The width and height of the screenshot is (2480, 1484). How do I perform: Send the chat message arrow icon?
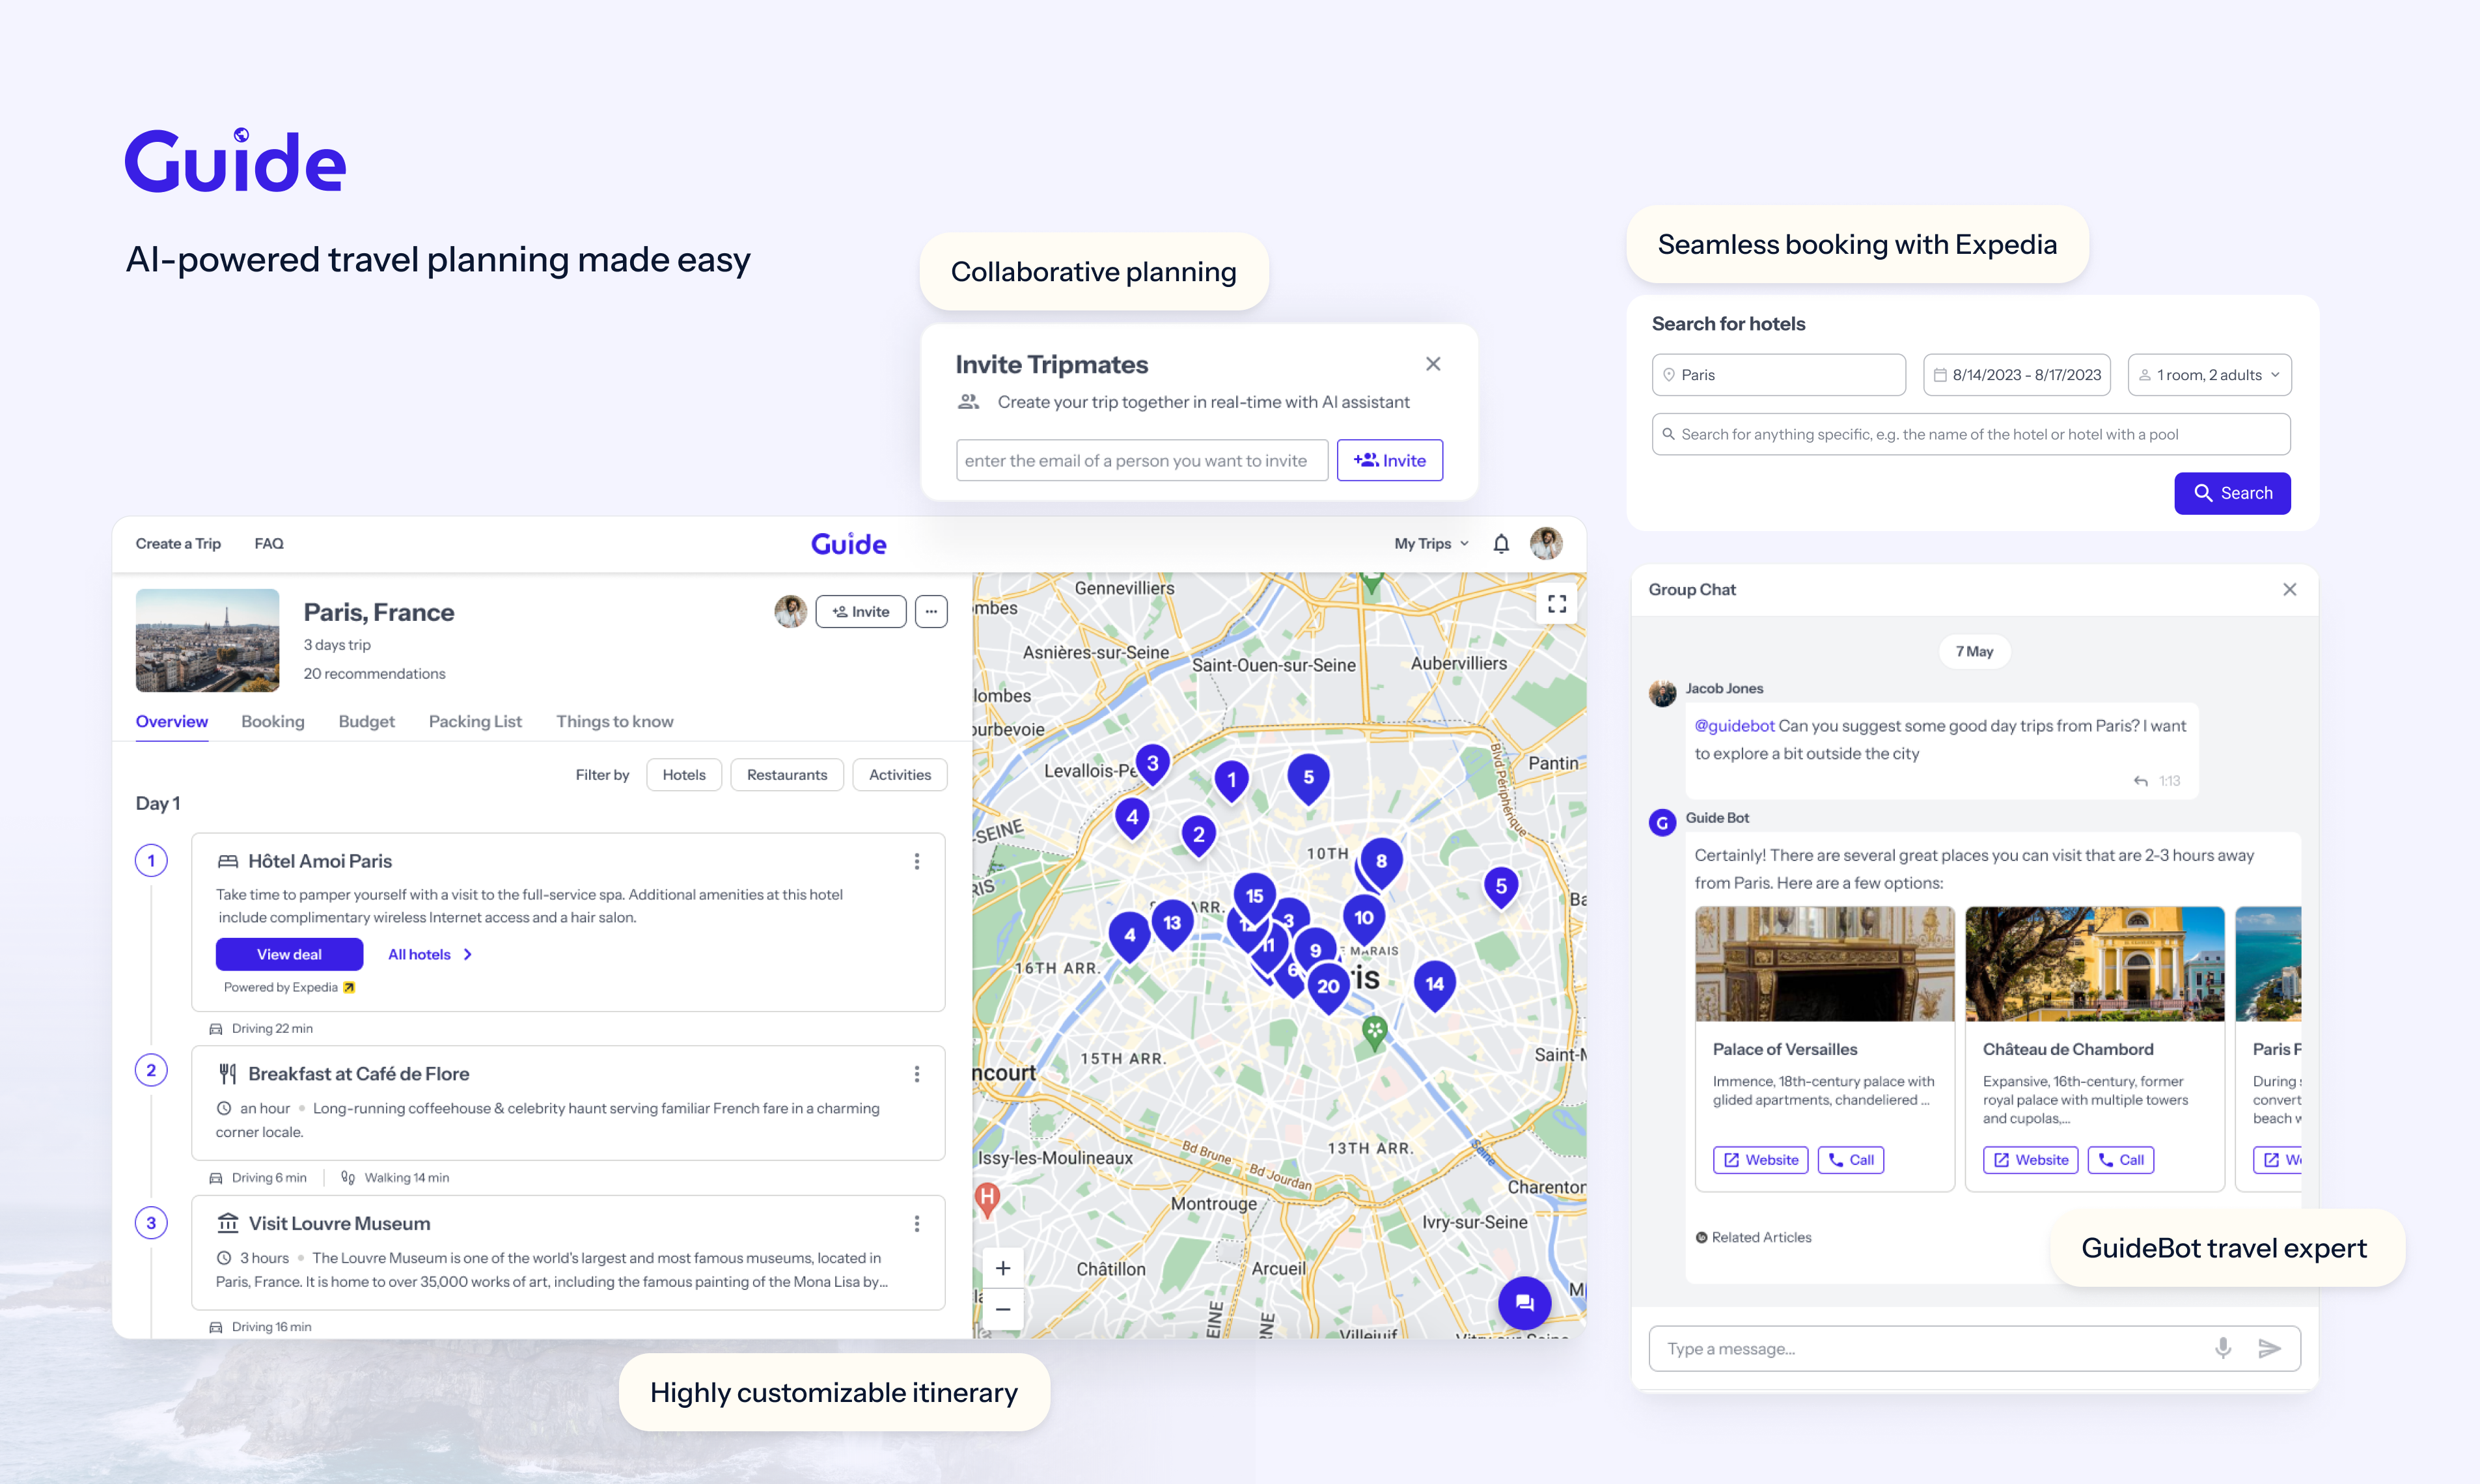(x=2270, y=1348)
